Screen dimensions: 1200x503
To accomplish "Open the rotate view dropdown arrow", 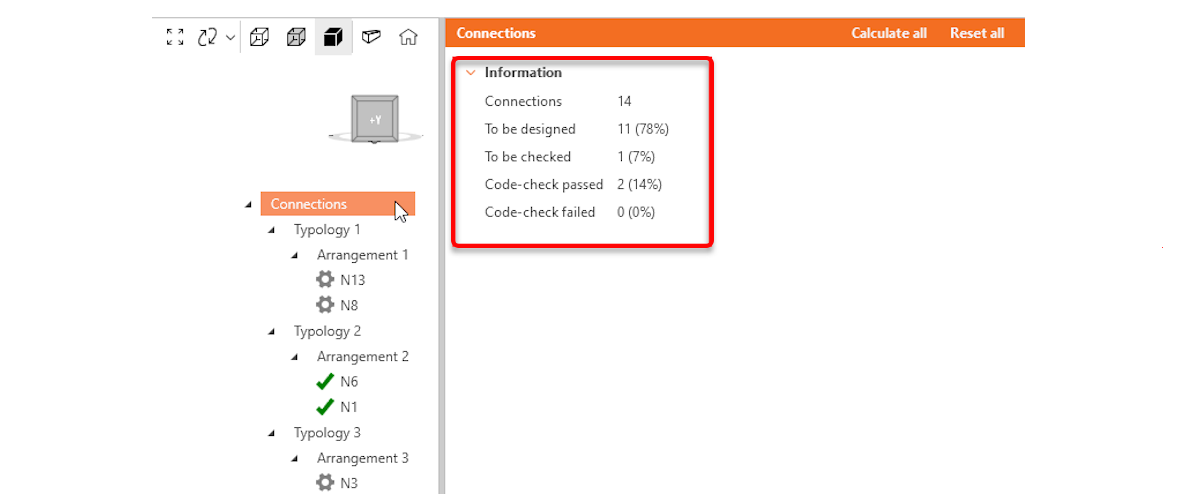I will point(230,38).
